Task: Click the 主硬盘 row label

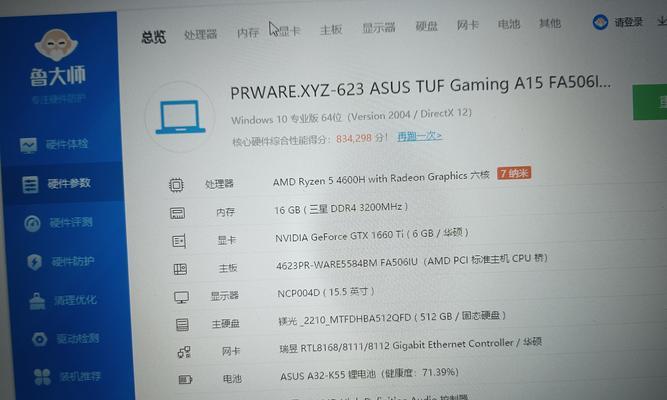Action: tap(226, 324)
